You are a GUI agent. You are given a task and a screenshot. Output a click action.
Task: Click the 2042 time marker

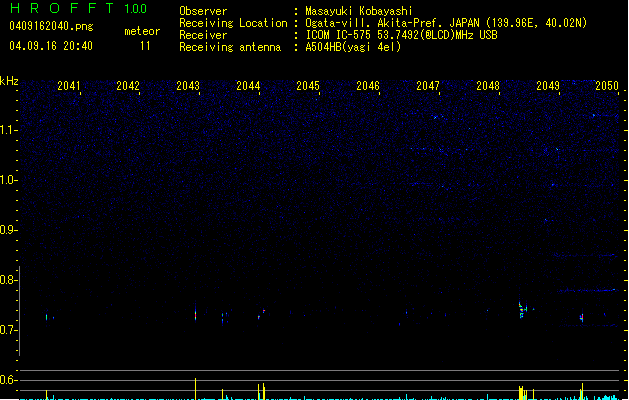click(x=128, y=86)
